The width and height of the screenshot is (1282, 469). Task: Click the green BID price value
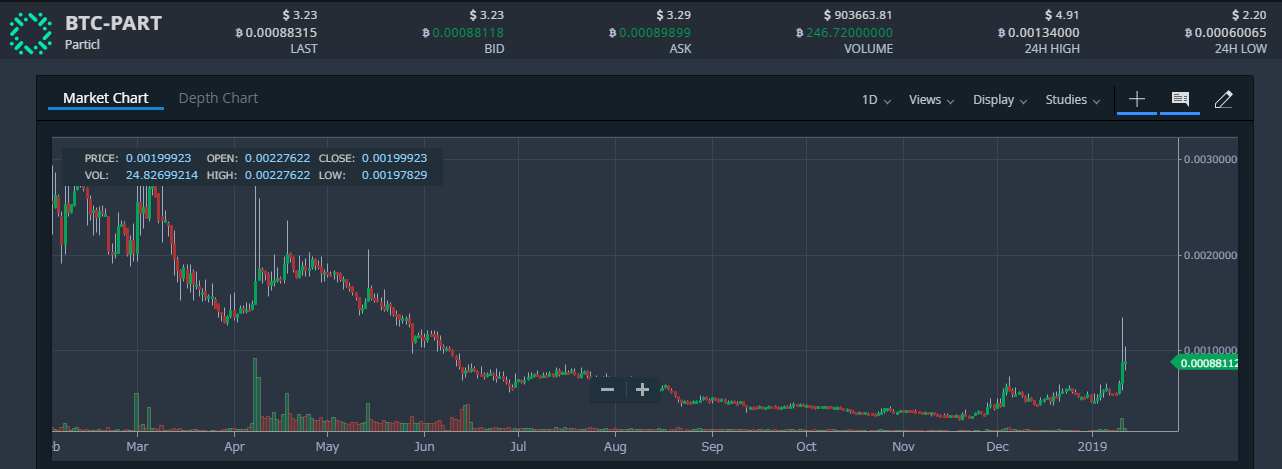tap(464, 32)
